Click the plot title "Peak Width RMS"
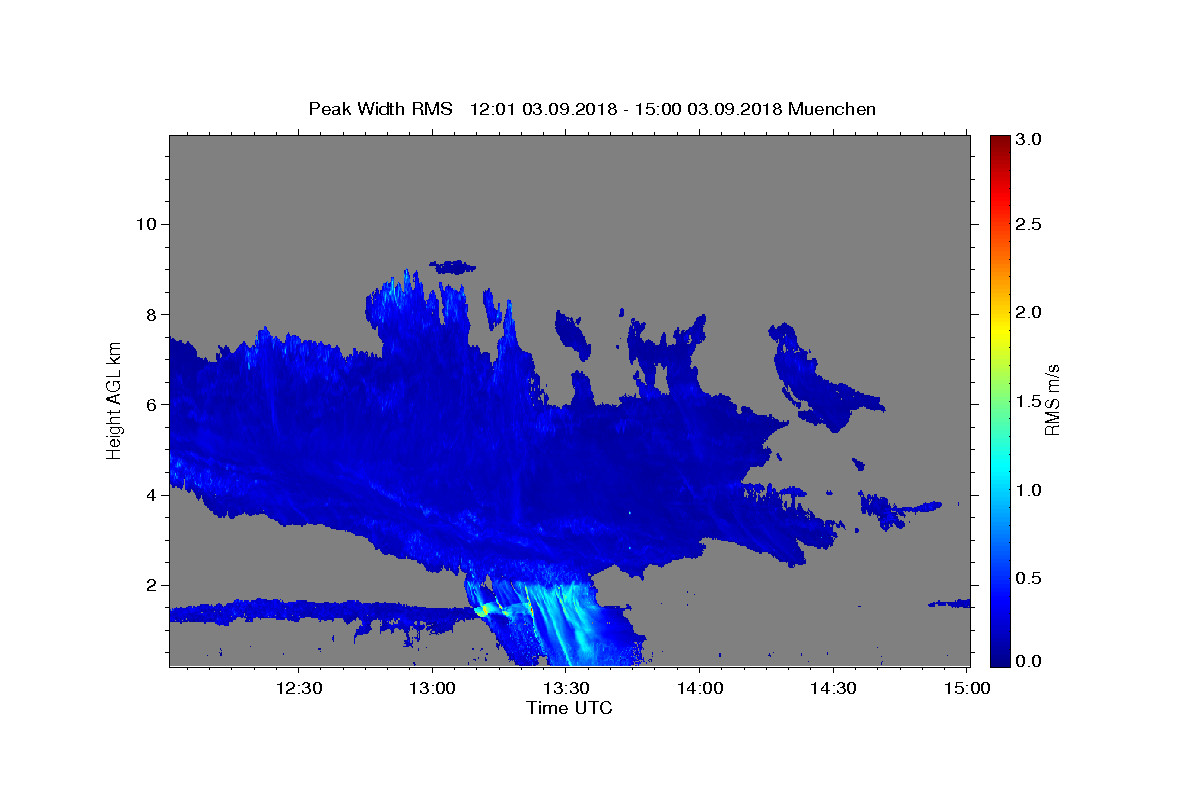This screenshot has height=800, width=1200. tap(380, 109)
